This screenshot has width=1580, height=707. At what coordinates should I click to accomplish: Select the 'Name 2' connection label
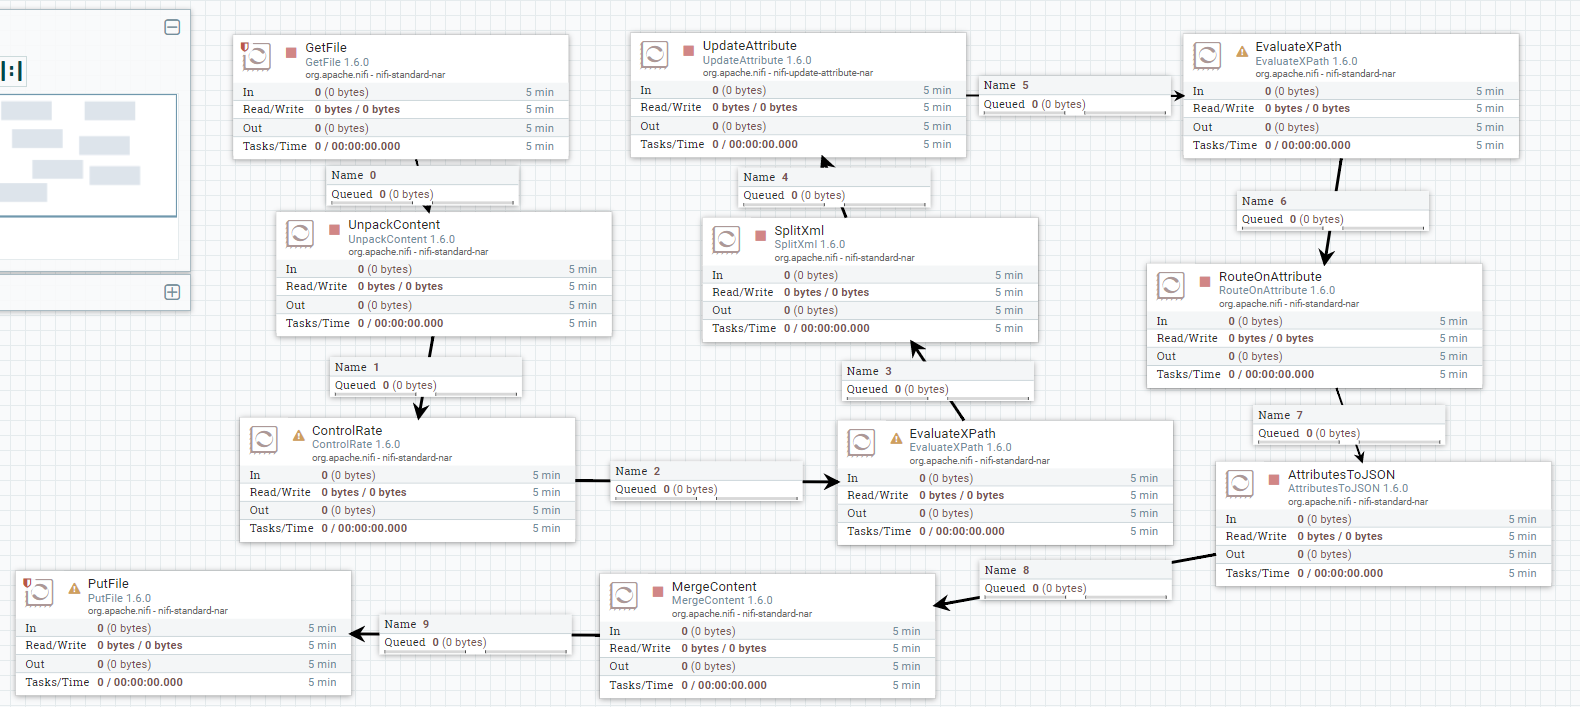tap(637, 471)
